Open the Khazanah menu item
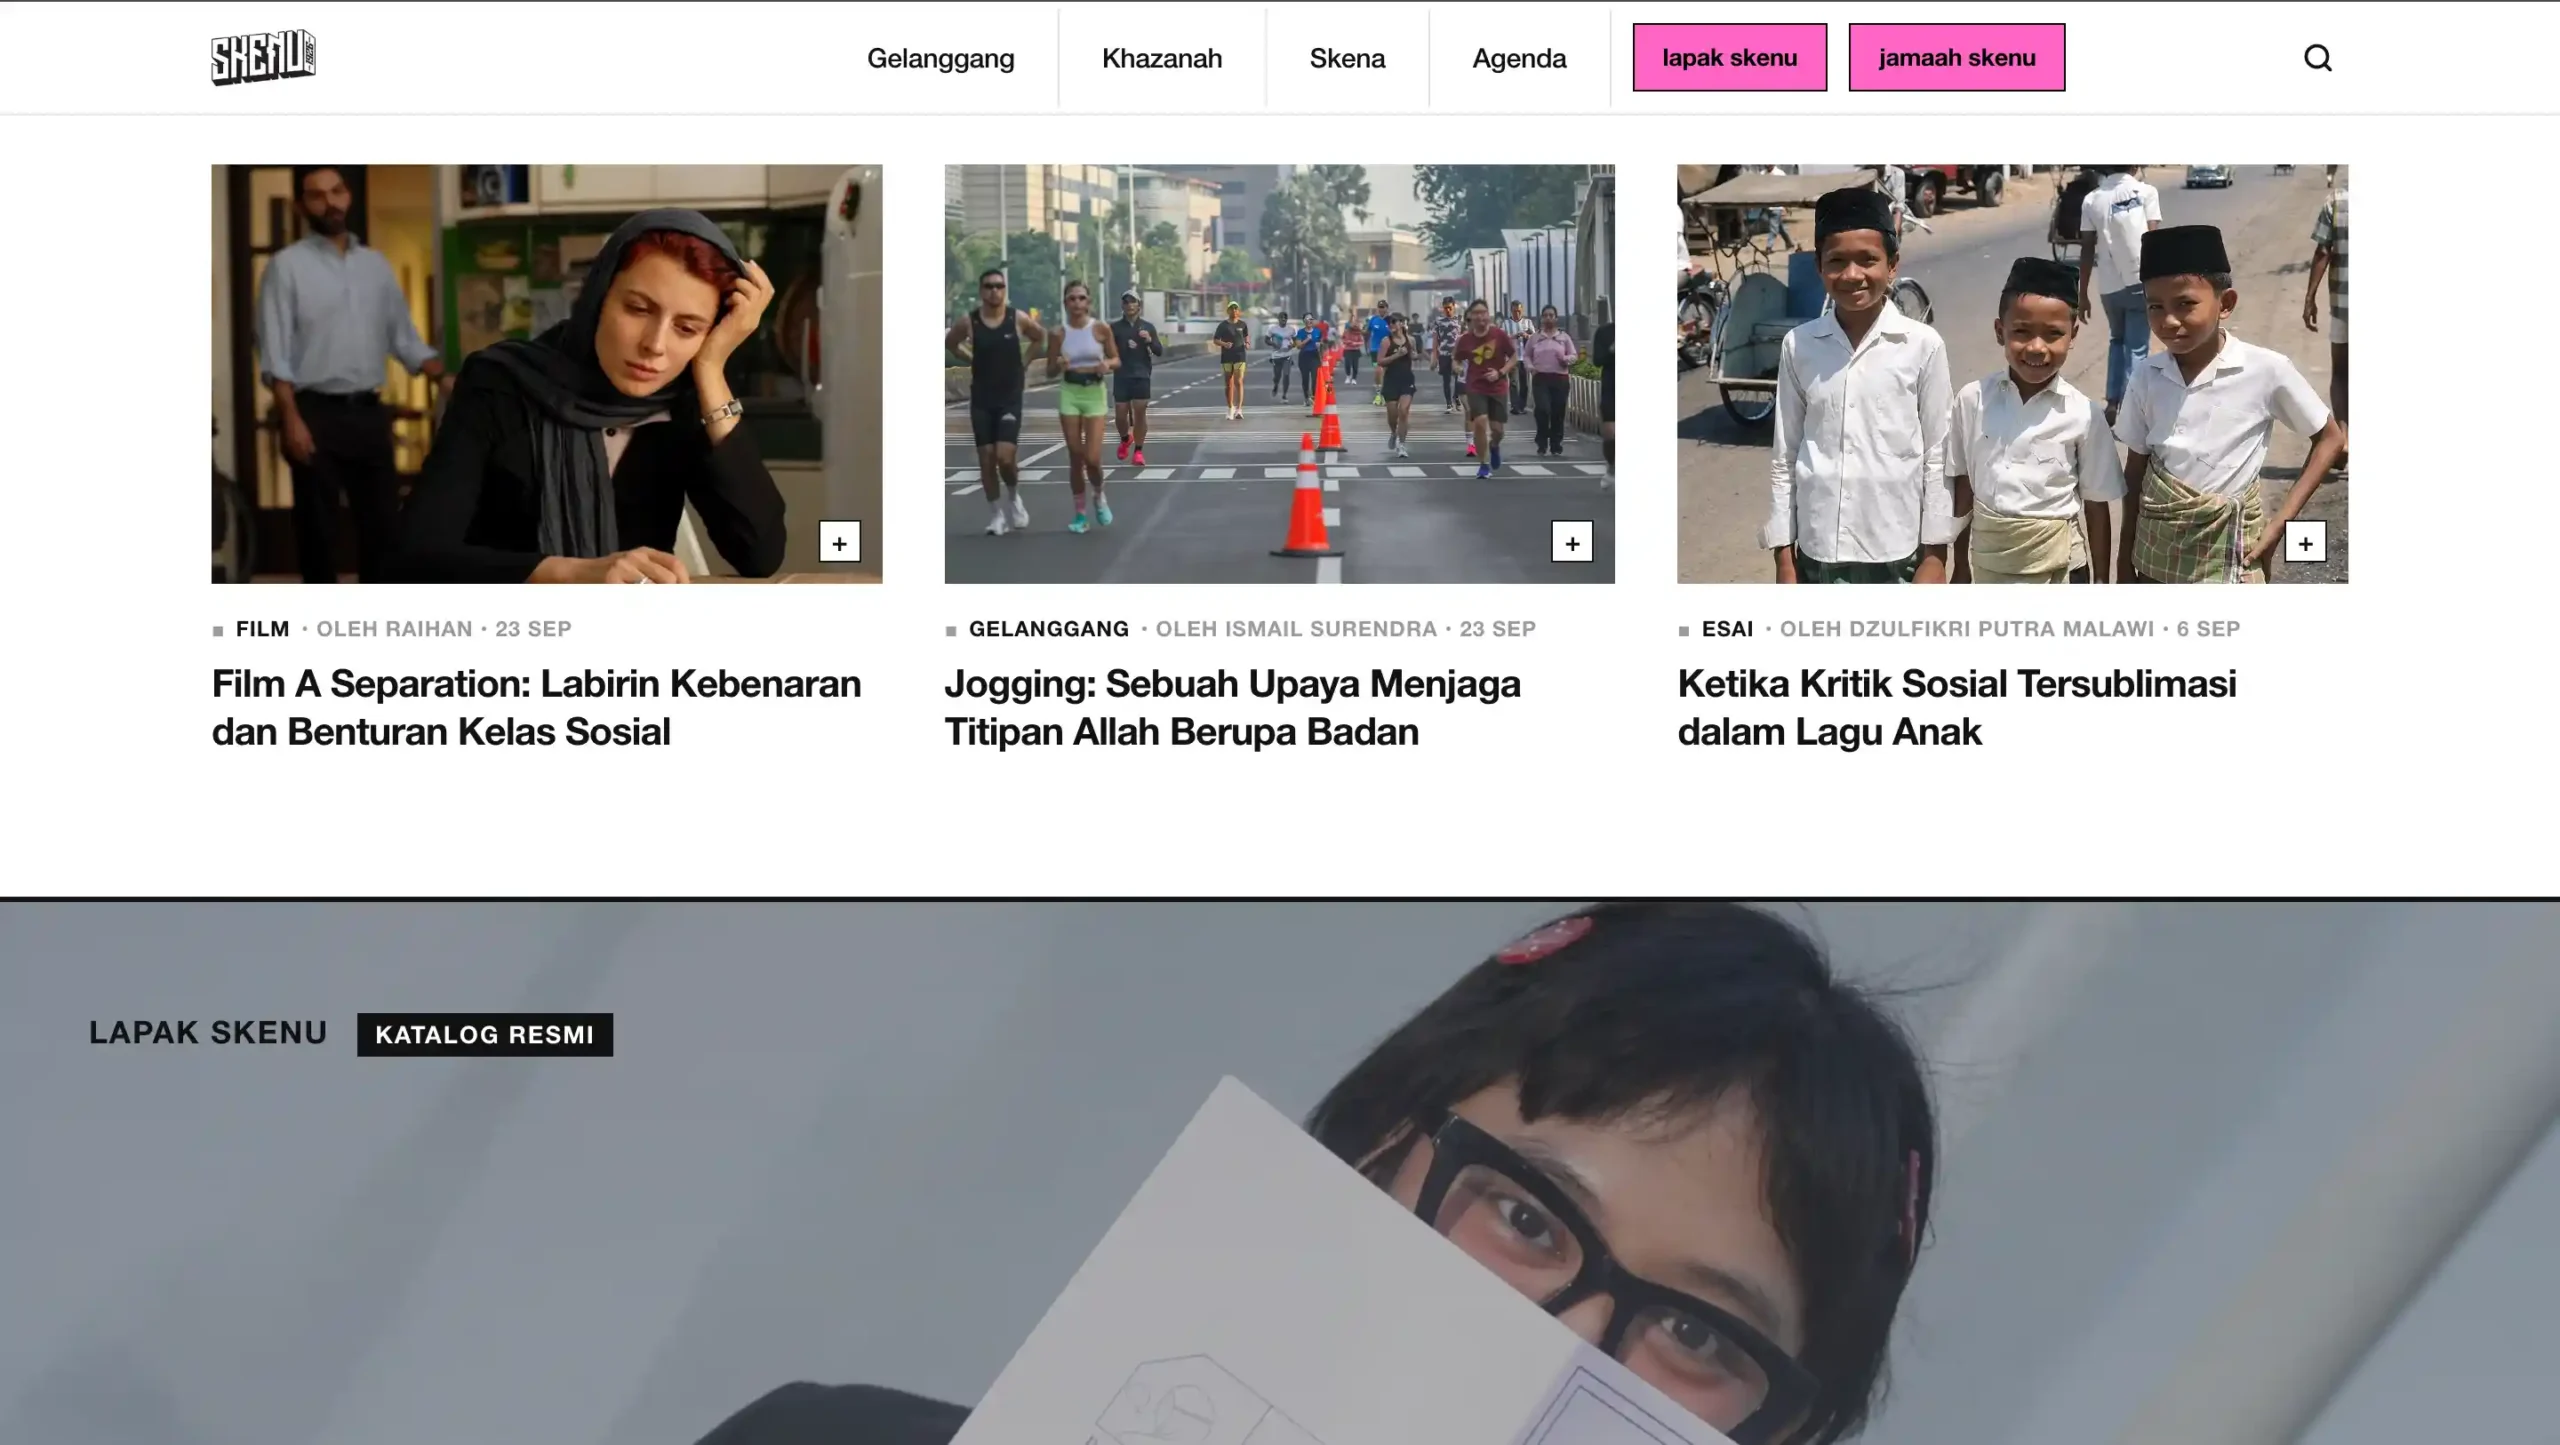 [1162, 58]
